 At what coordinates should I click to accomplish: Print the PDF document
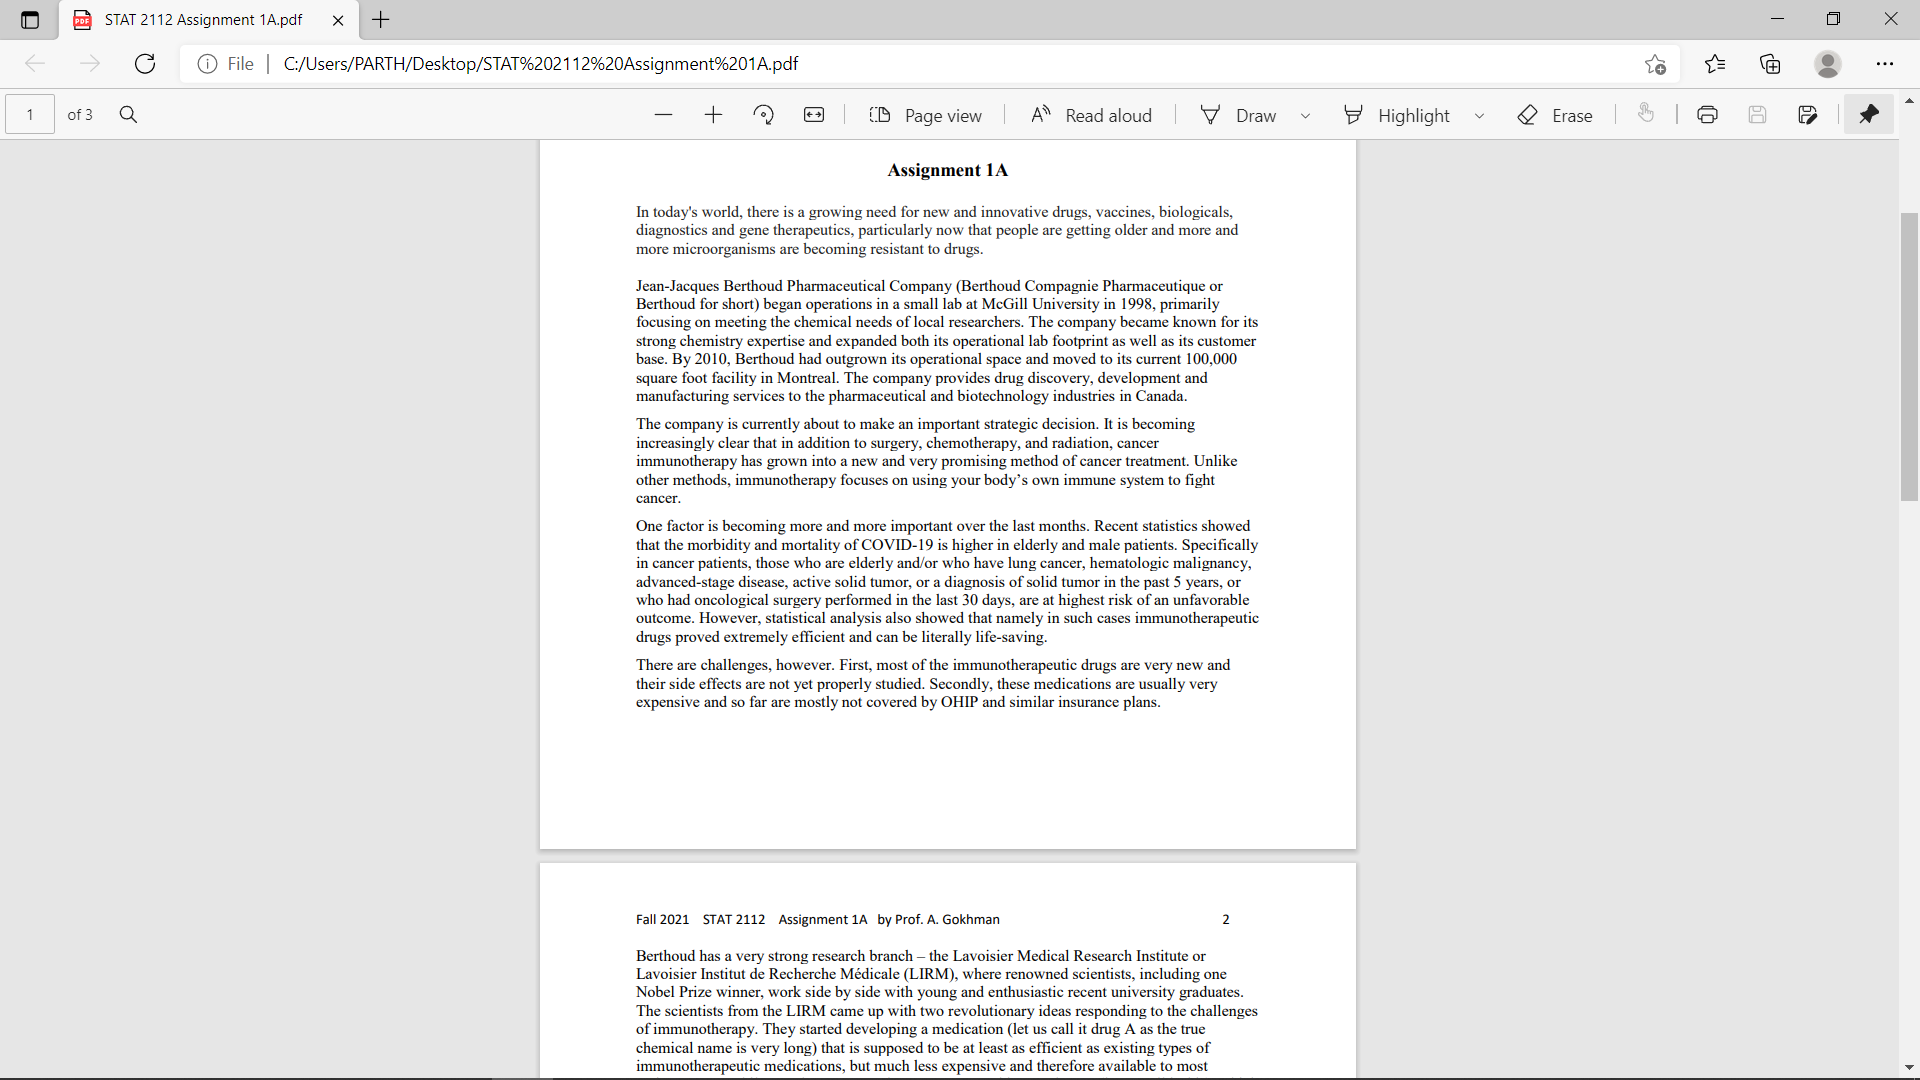pos(1707,114)
